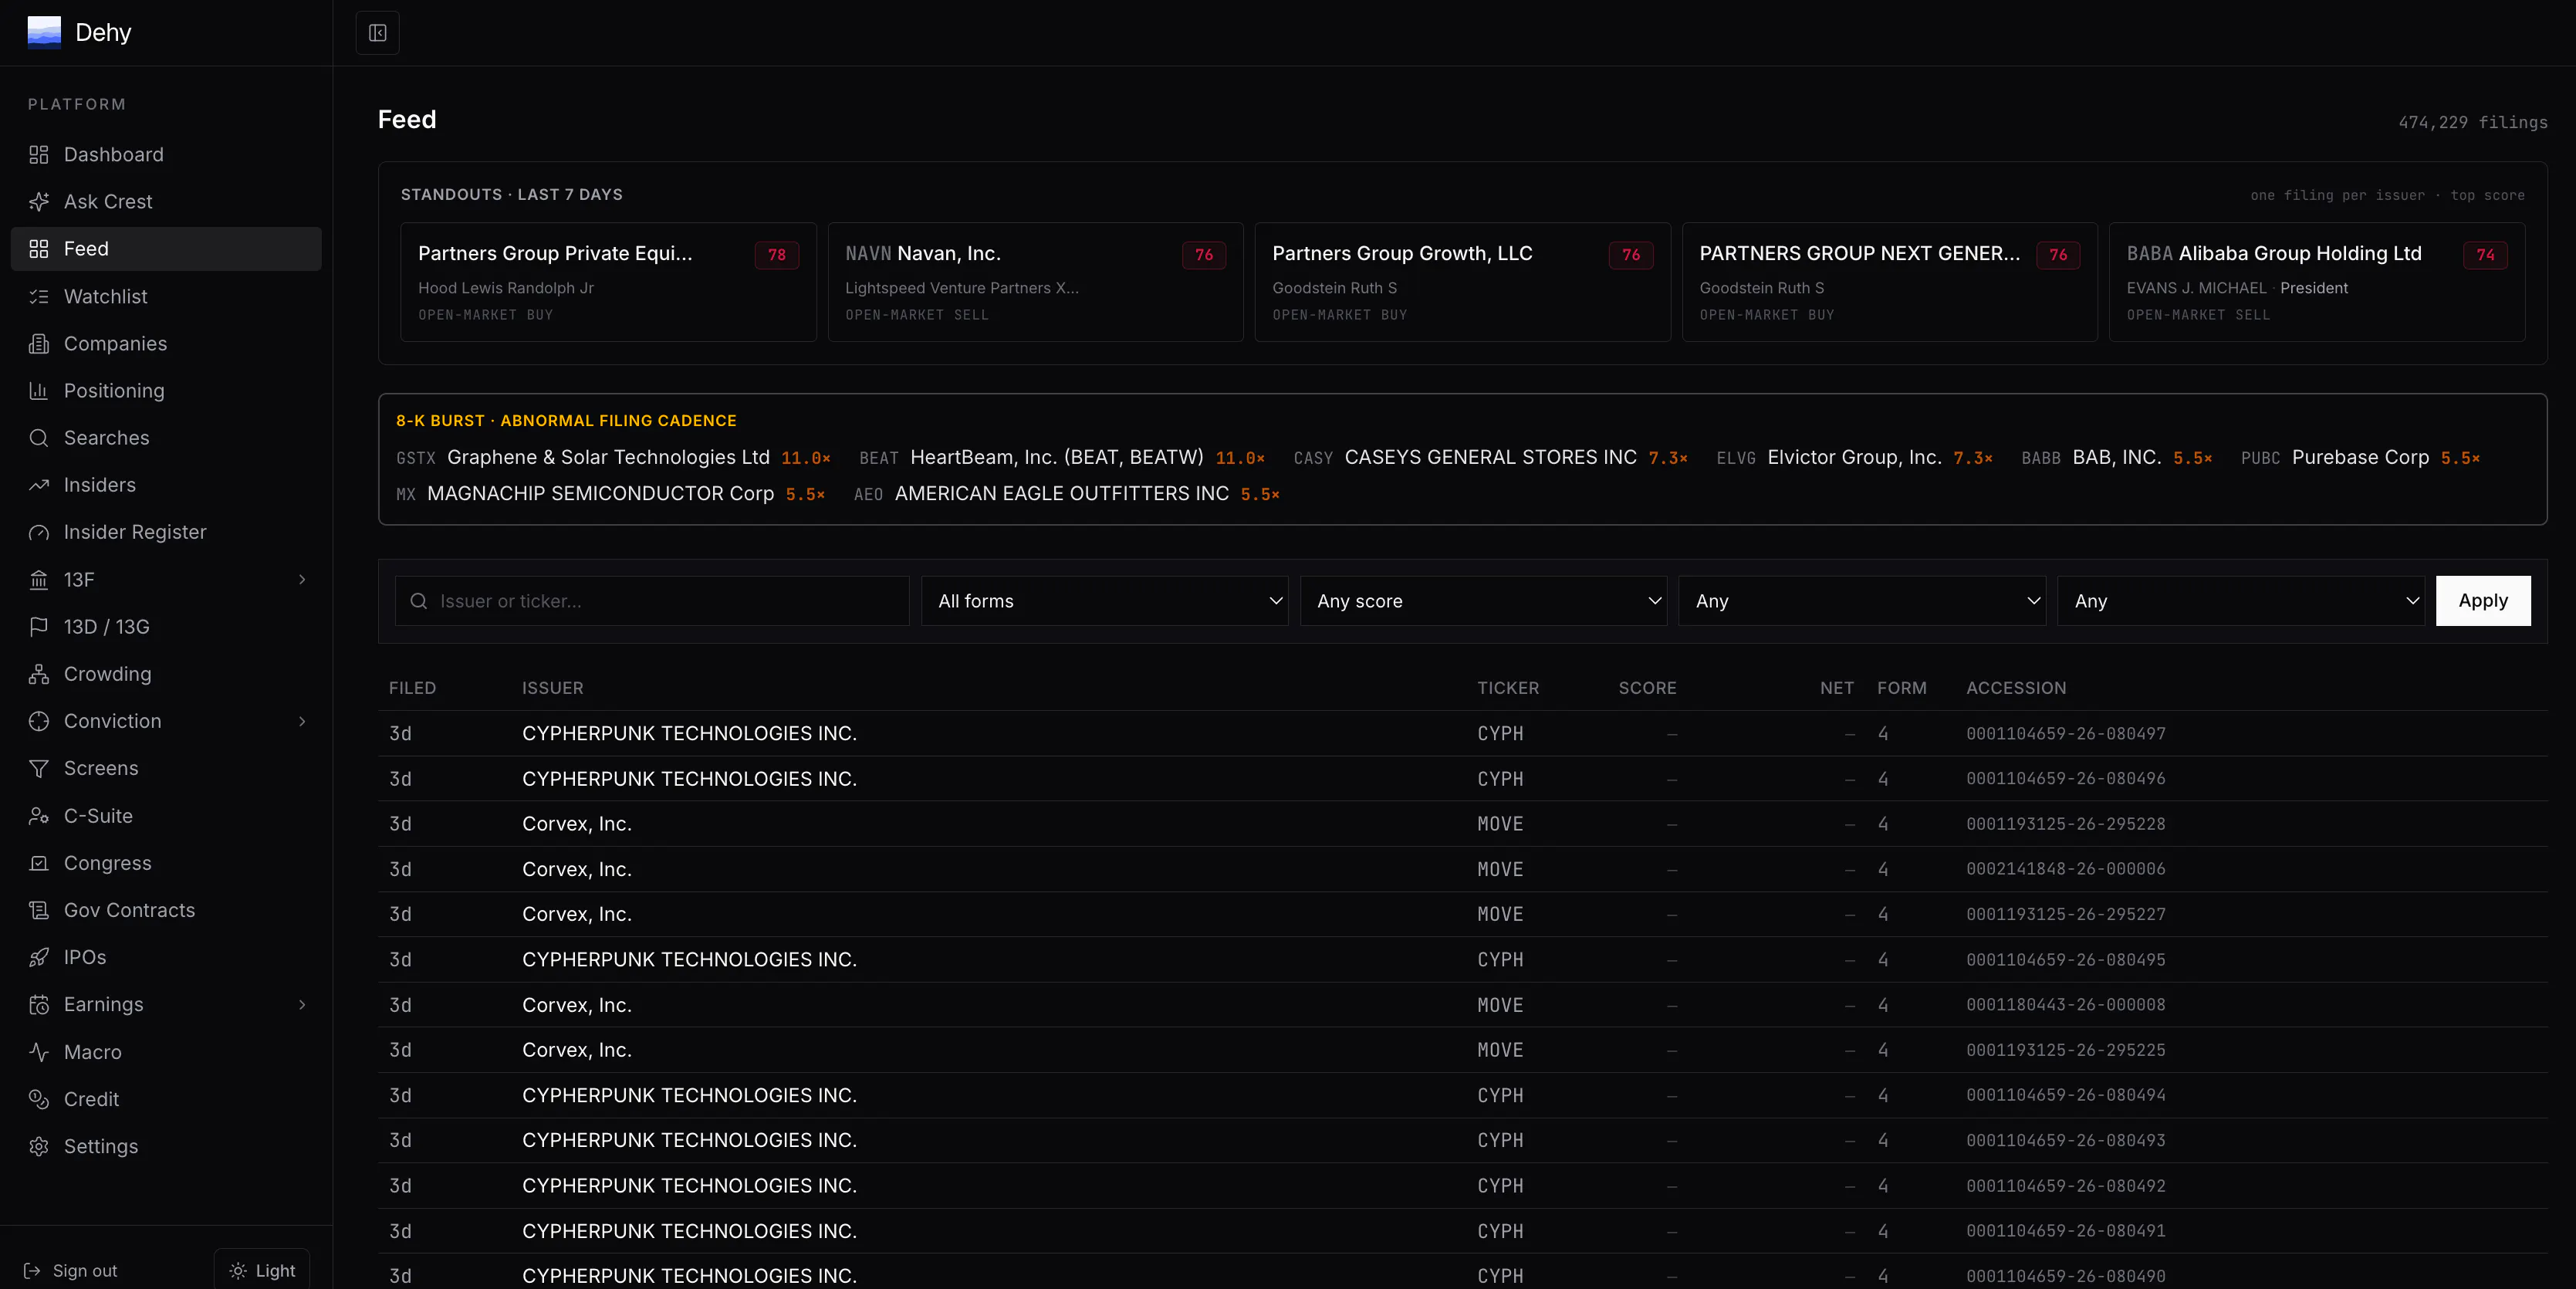This screenshot has width=2576, height=1289.
Task: Click the Insider Register gauge icon
Action: pyautogui.click(x=39, y=532)
